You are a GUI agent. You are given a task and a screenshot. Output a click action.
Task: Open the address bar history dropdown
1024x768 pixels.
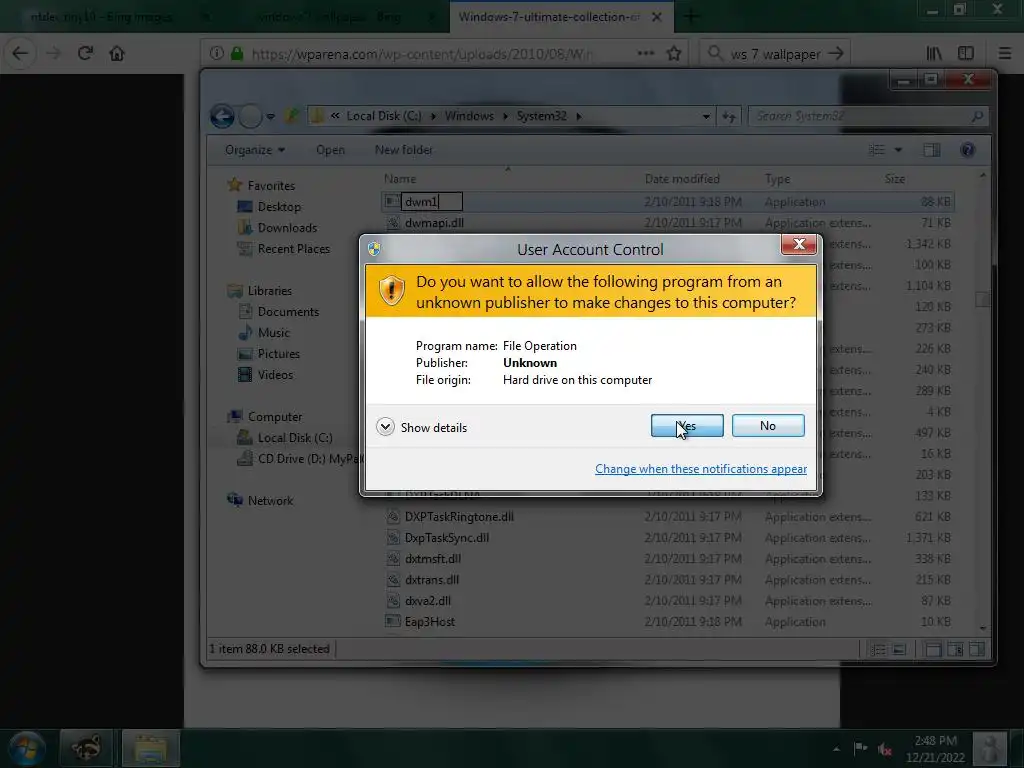706,117
